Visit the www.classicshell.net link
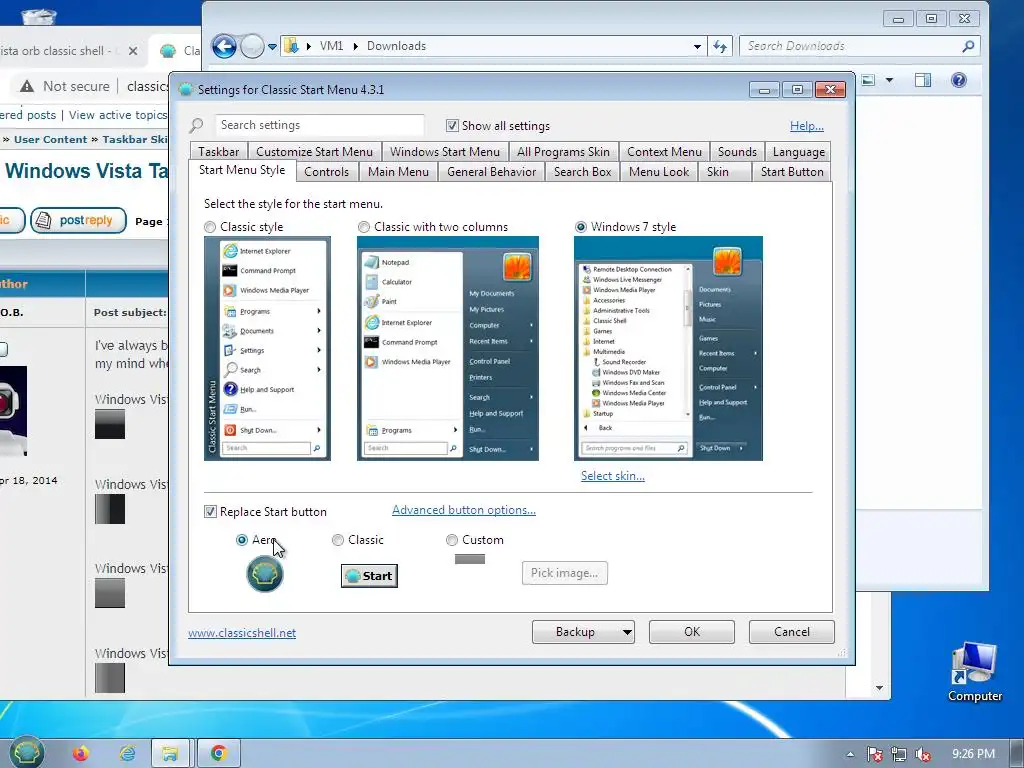Image resolution: width=1024 pixels, height=768 pixels. coord(242,633)
